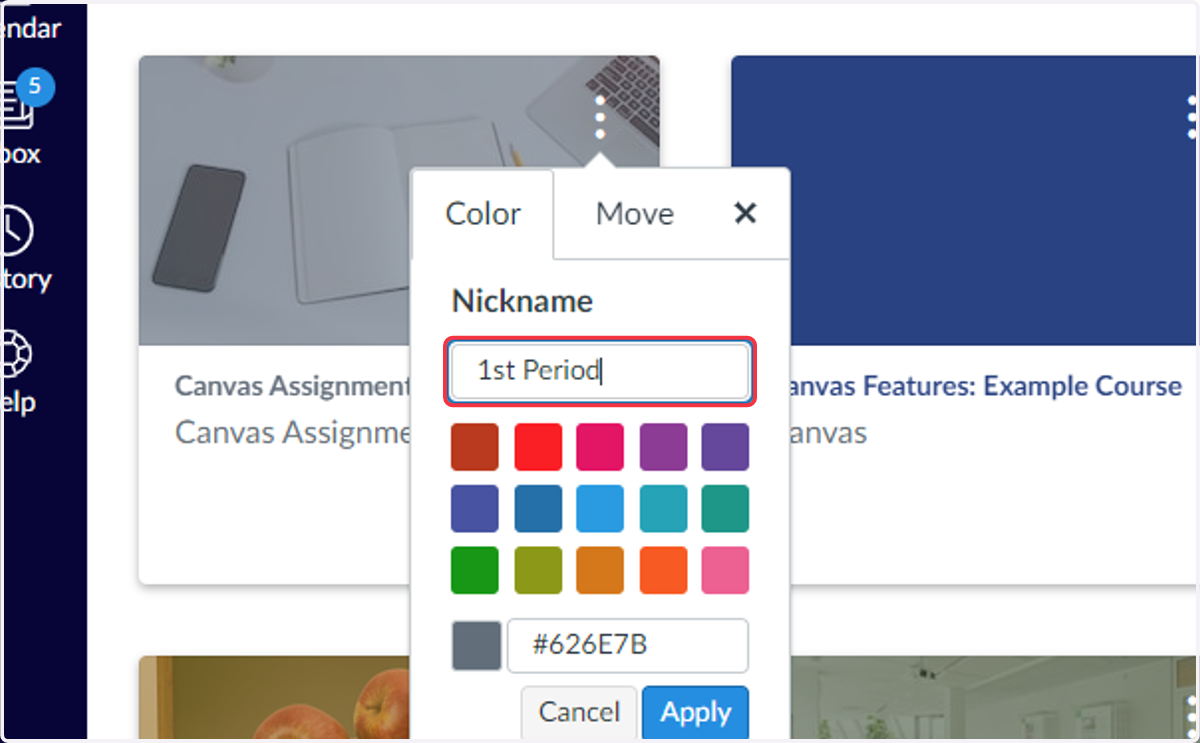Open the Help lifebuoy icon in sidebar
The image size is (1200, 743).
[x=18, y=354]
